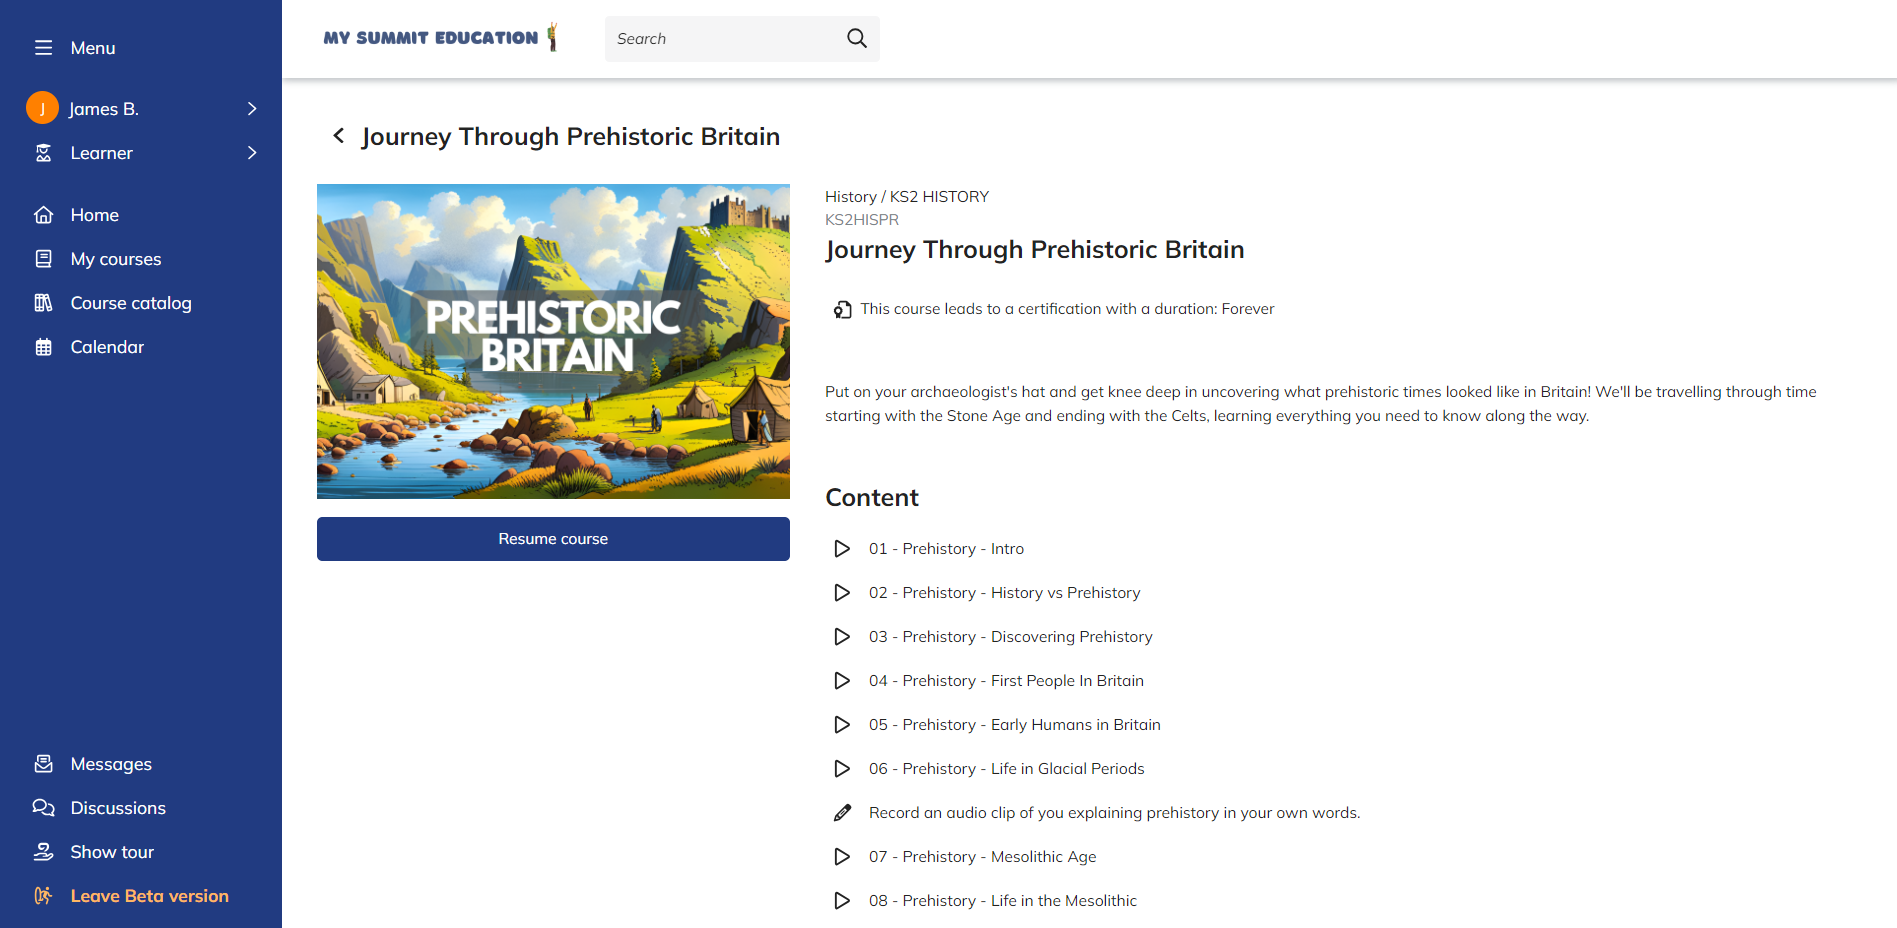
Task: Click the back arrow beside course title
Action: click(339, 136)
